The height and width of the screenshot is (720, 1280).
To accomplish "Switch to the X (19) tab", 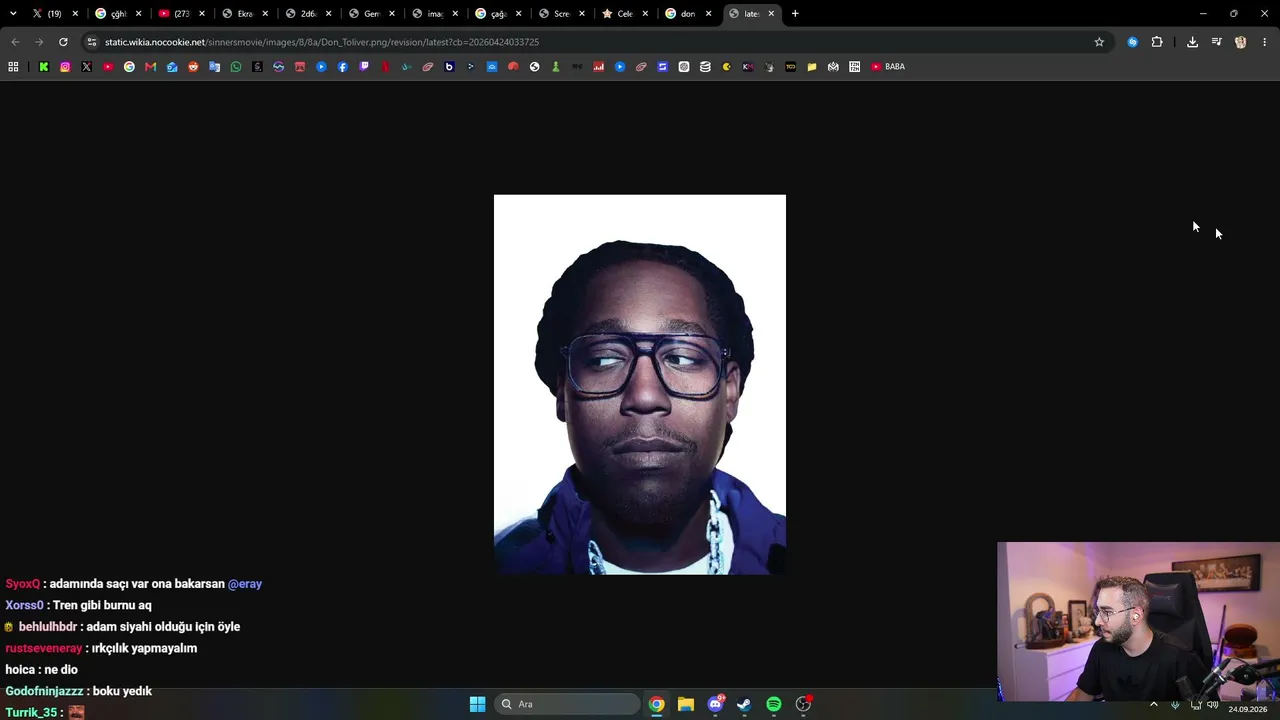I will 48,14.
